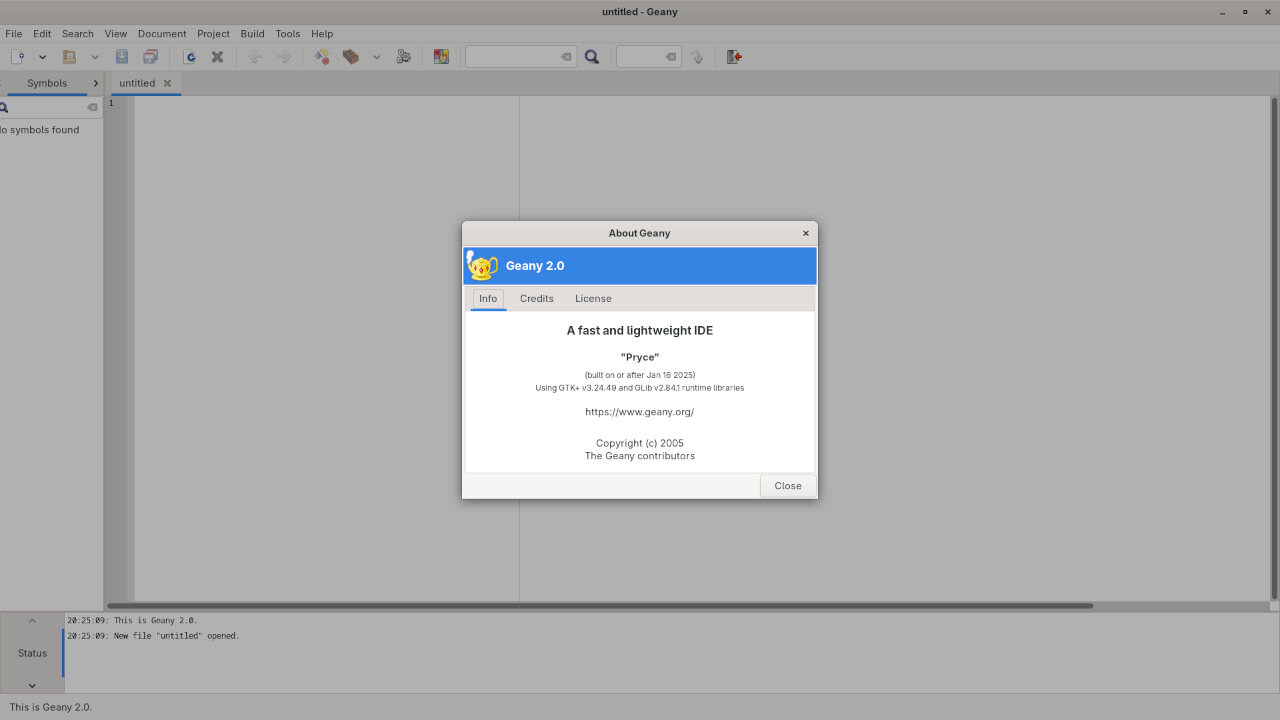The width and height of the screenshot is (1280, 720).
Task: Click the status bar 'This is Geany 2.0.' text
Action: coord(50,707)
